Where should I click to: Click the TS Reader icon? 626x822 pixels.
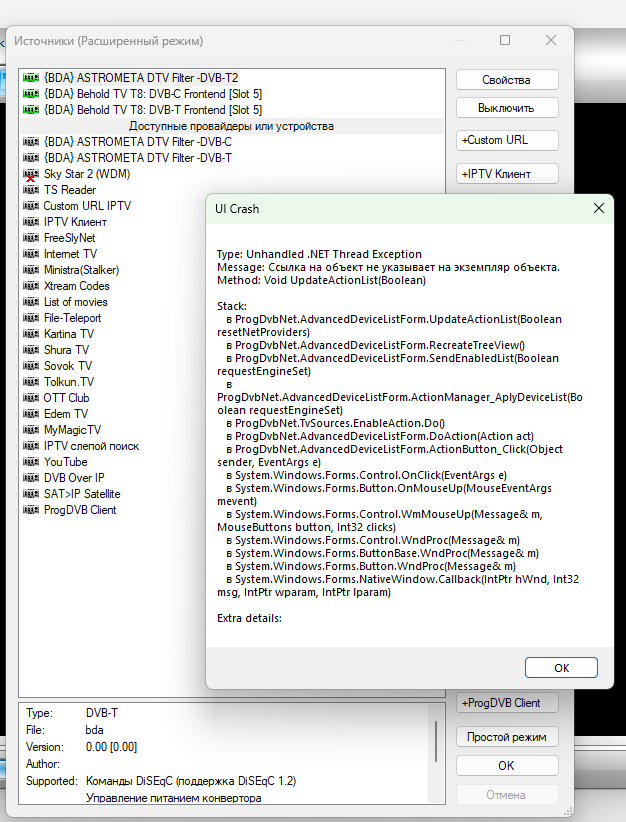pos(30,190)
